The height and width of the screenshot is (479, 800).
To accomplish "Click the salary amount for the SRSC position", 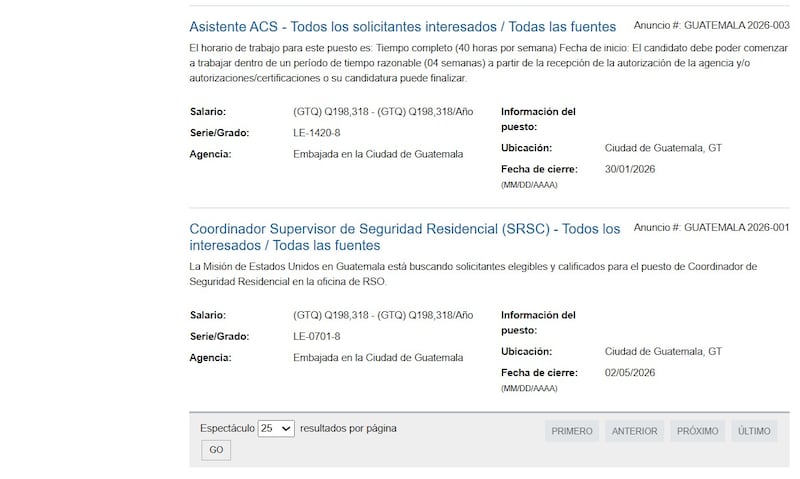I will pos(383,315).
